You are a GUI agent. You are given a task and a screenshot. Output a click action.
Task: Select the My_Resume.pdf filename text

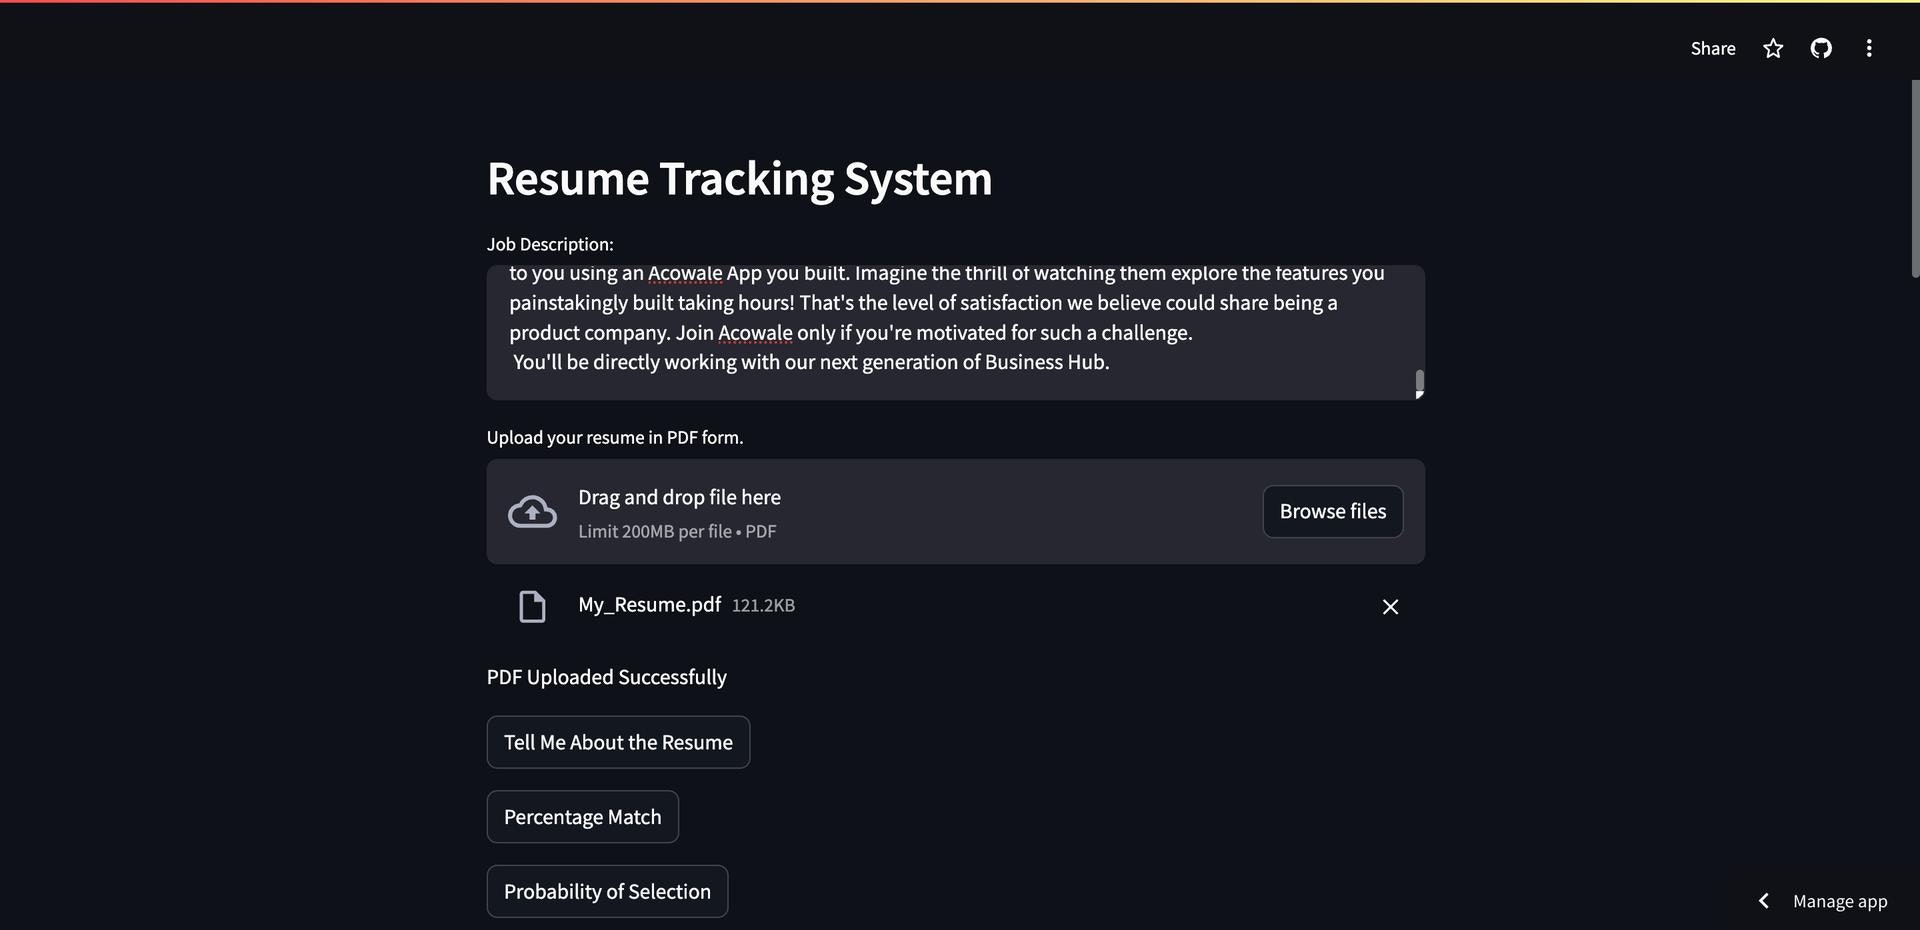[649, 604]
